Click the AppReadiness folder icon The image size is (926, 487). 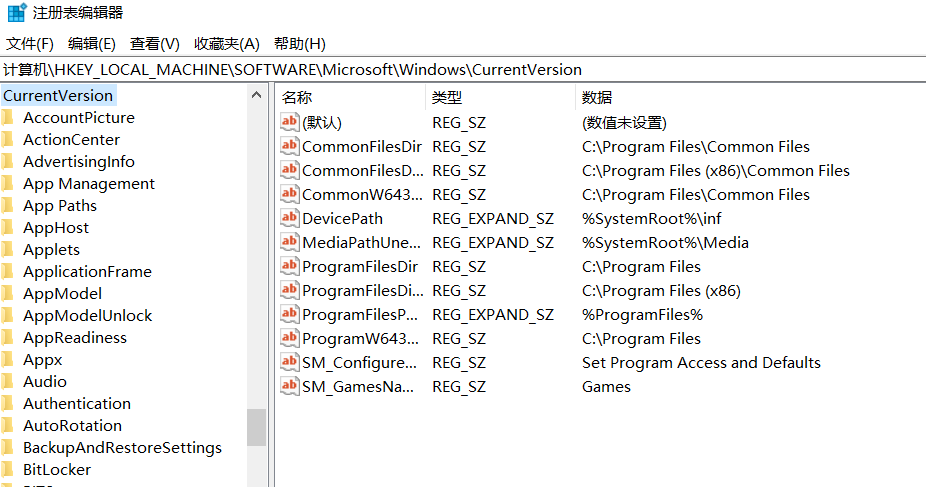(7, 337)
